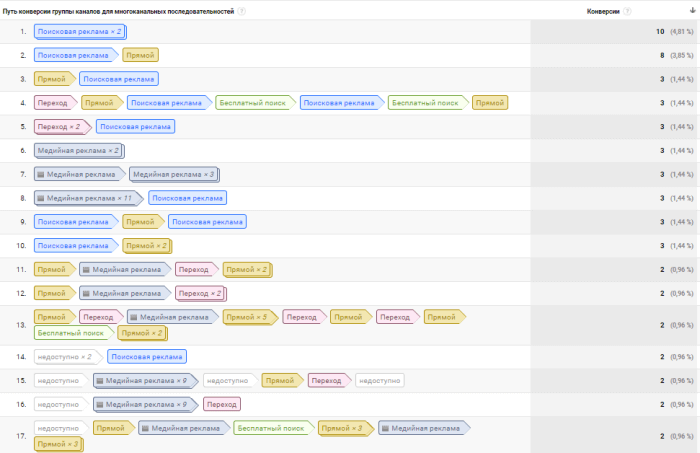Open help icon beside the path column header

[242, 11]
